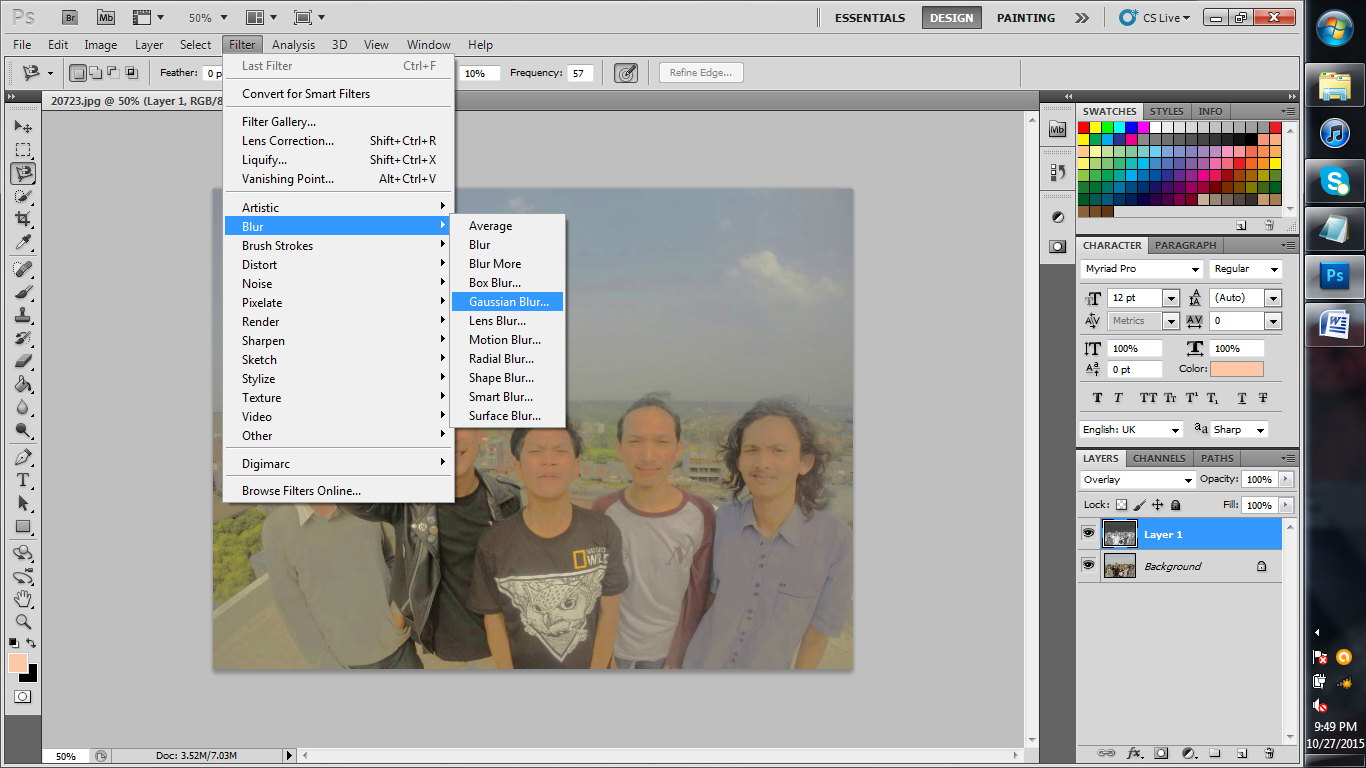The height and width of the screenshot is (768, 1366).
Task: Click the faux bold icon in Character panel
Action: 1097,398
